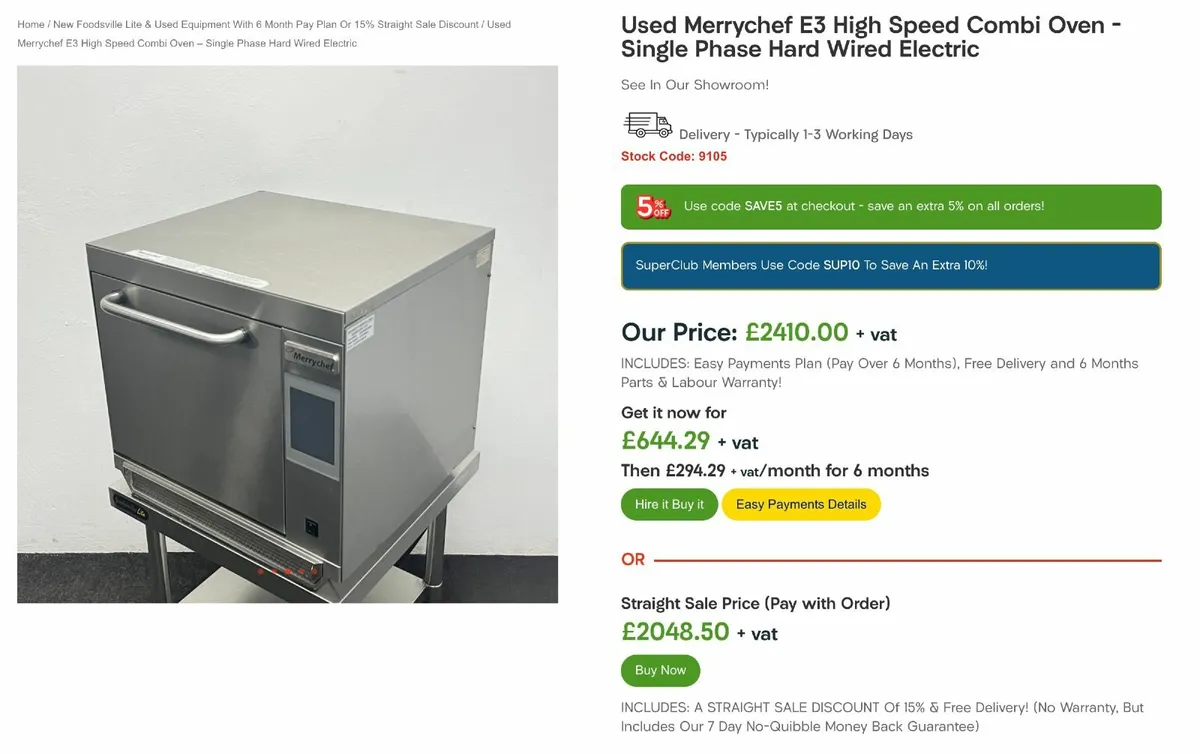Image resolution: width=1200 pixels, height=754 pixels.
Task: Click the SuperClub Members SUP10 banner
Action: click(x=891, y=265)
